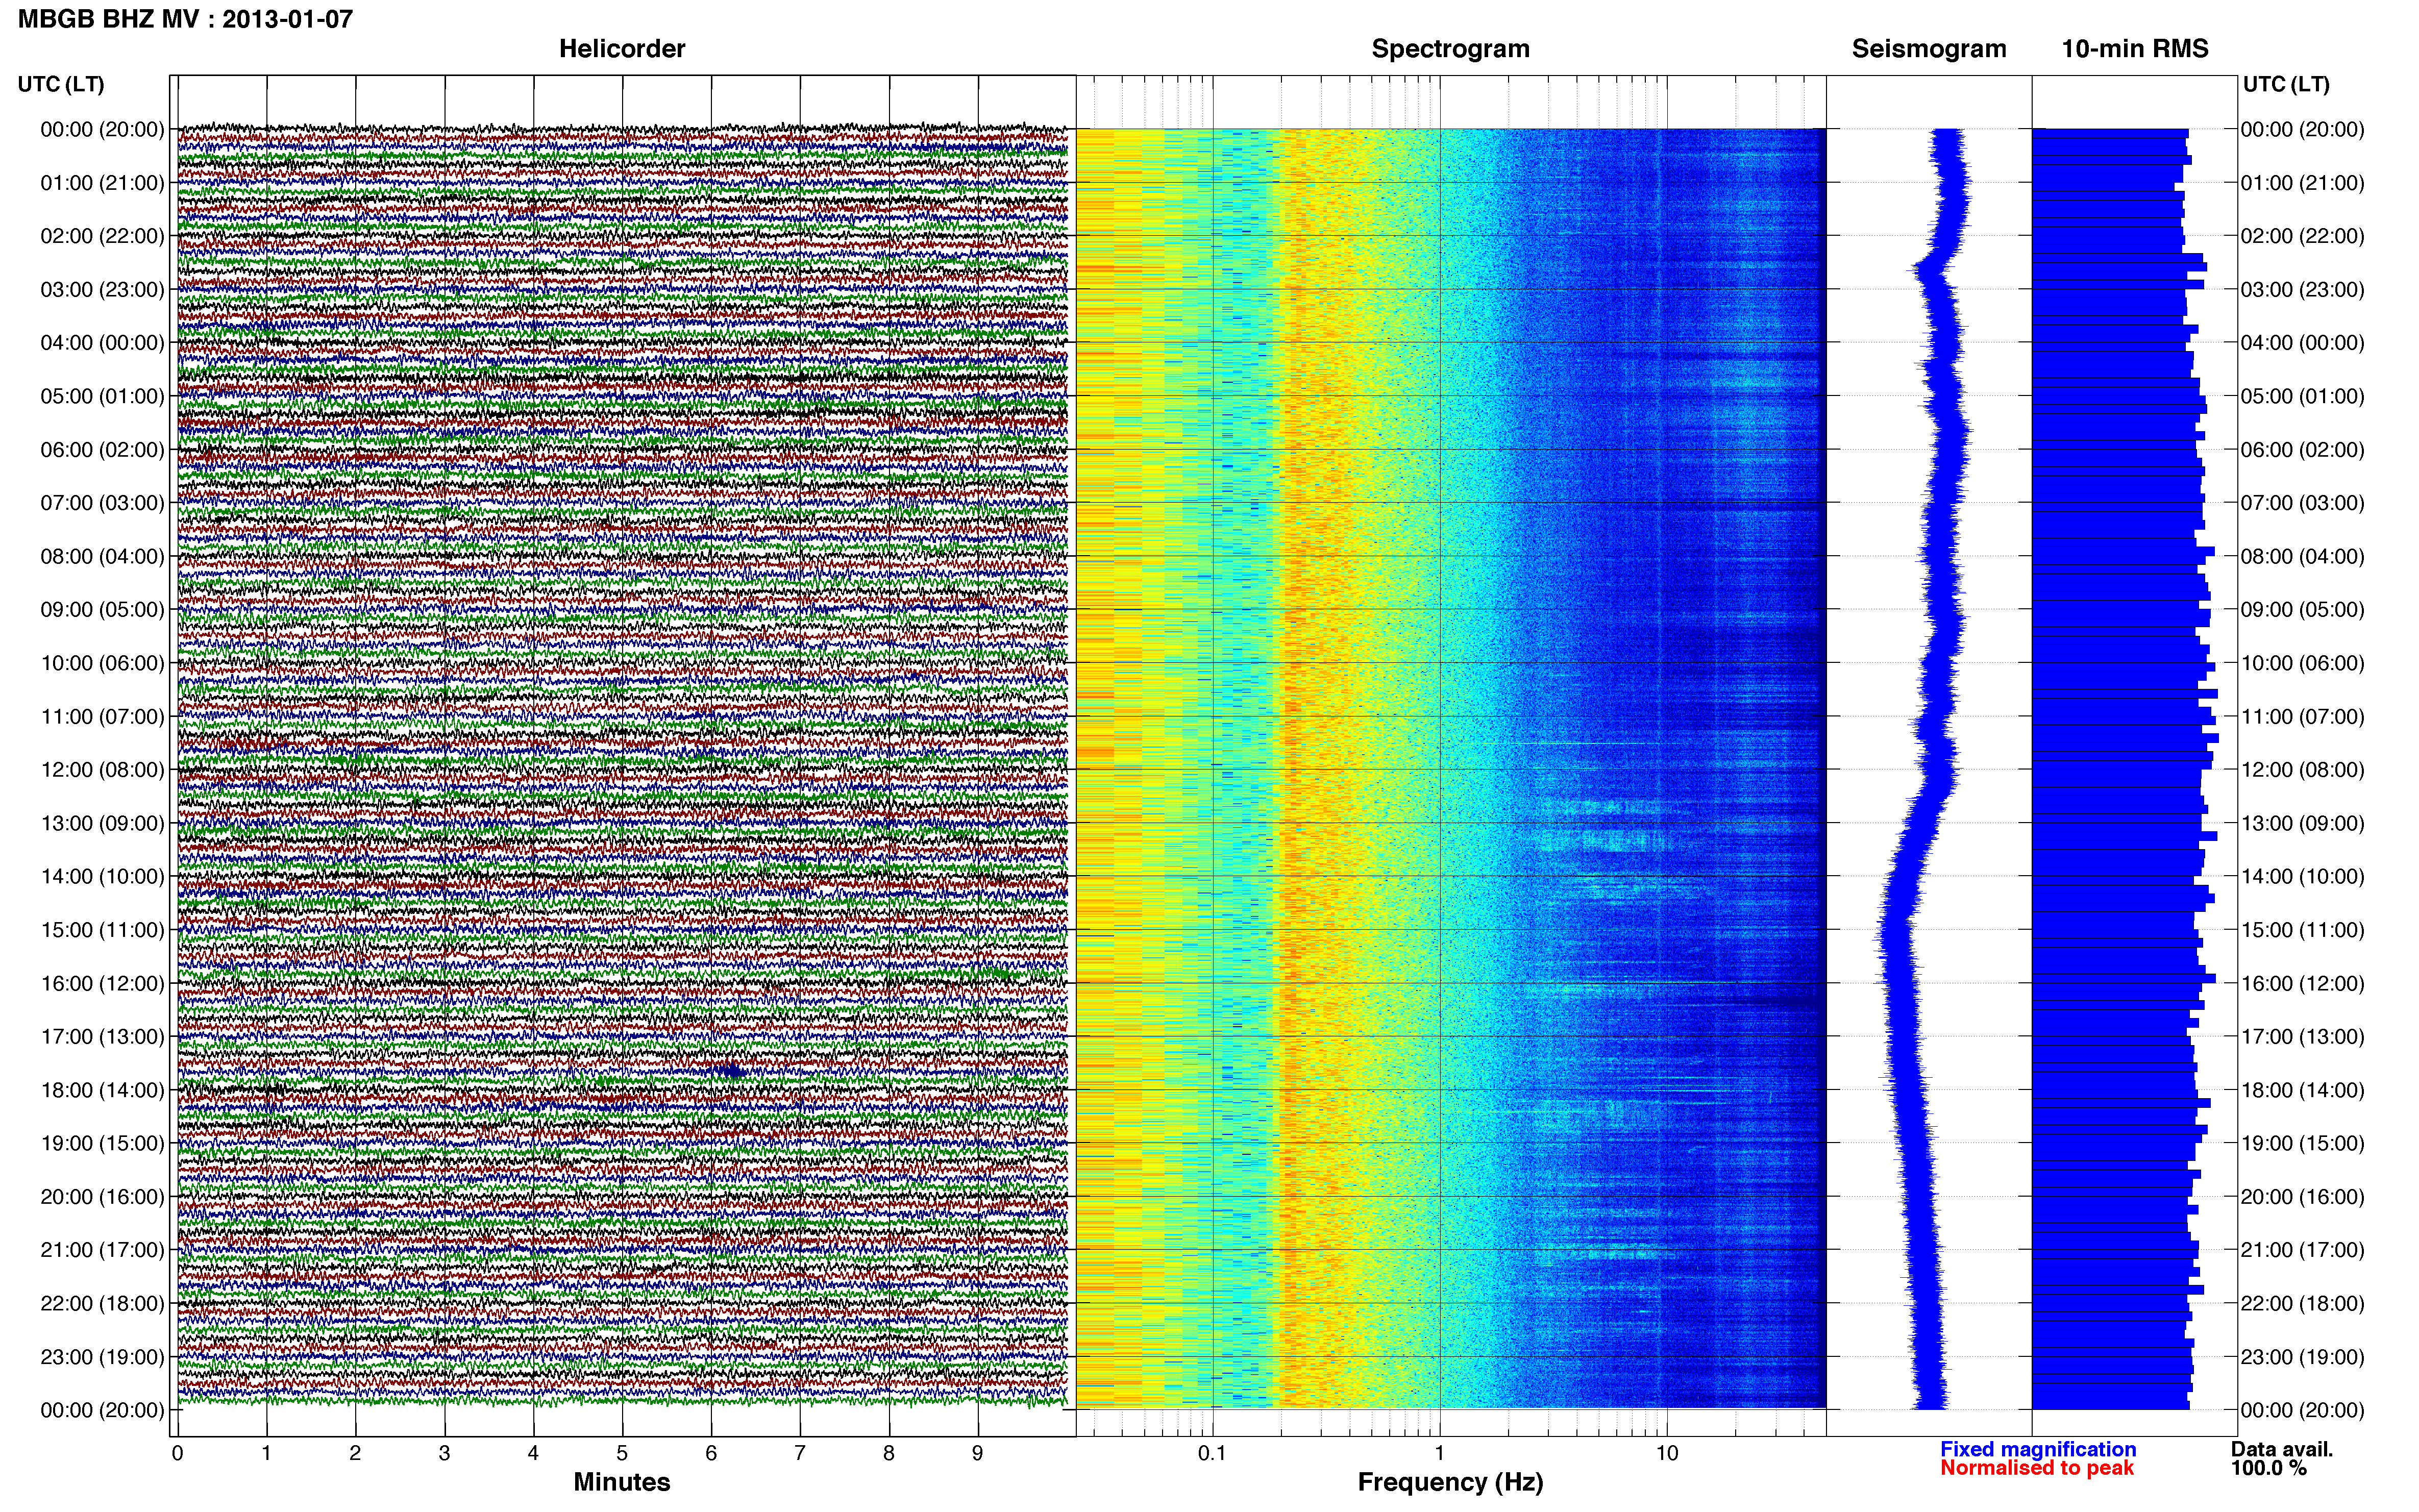
Task: Click 05:00 (01:00) on the helicorder time axis
Action: 102,396
